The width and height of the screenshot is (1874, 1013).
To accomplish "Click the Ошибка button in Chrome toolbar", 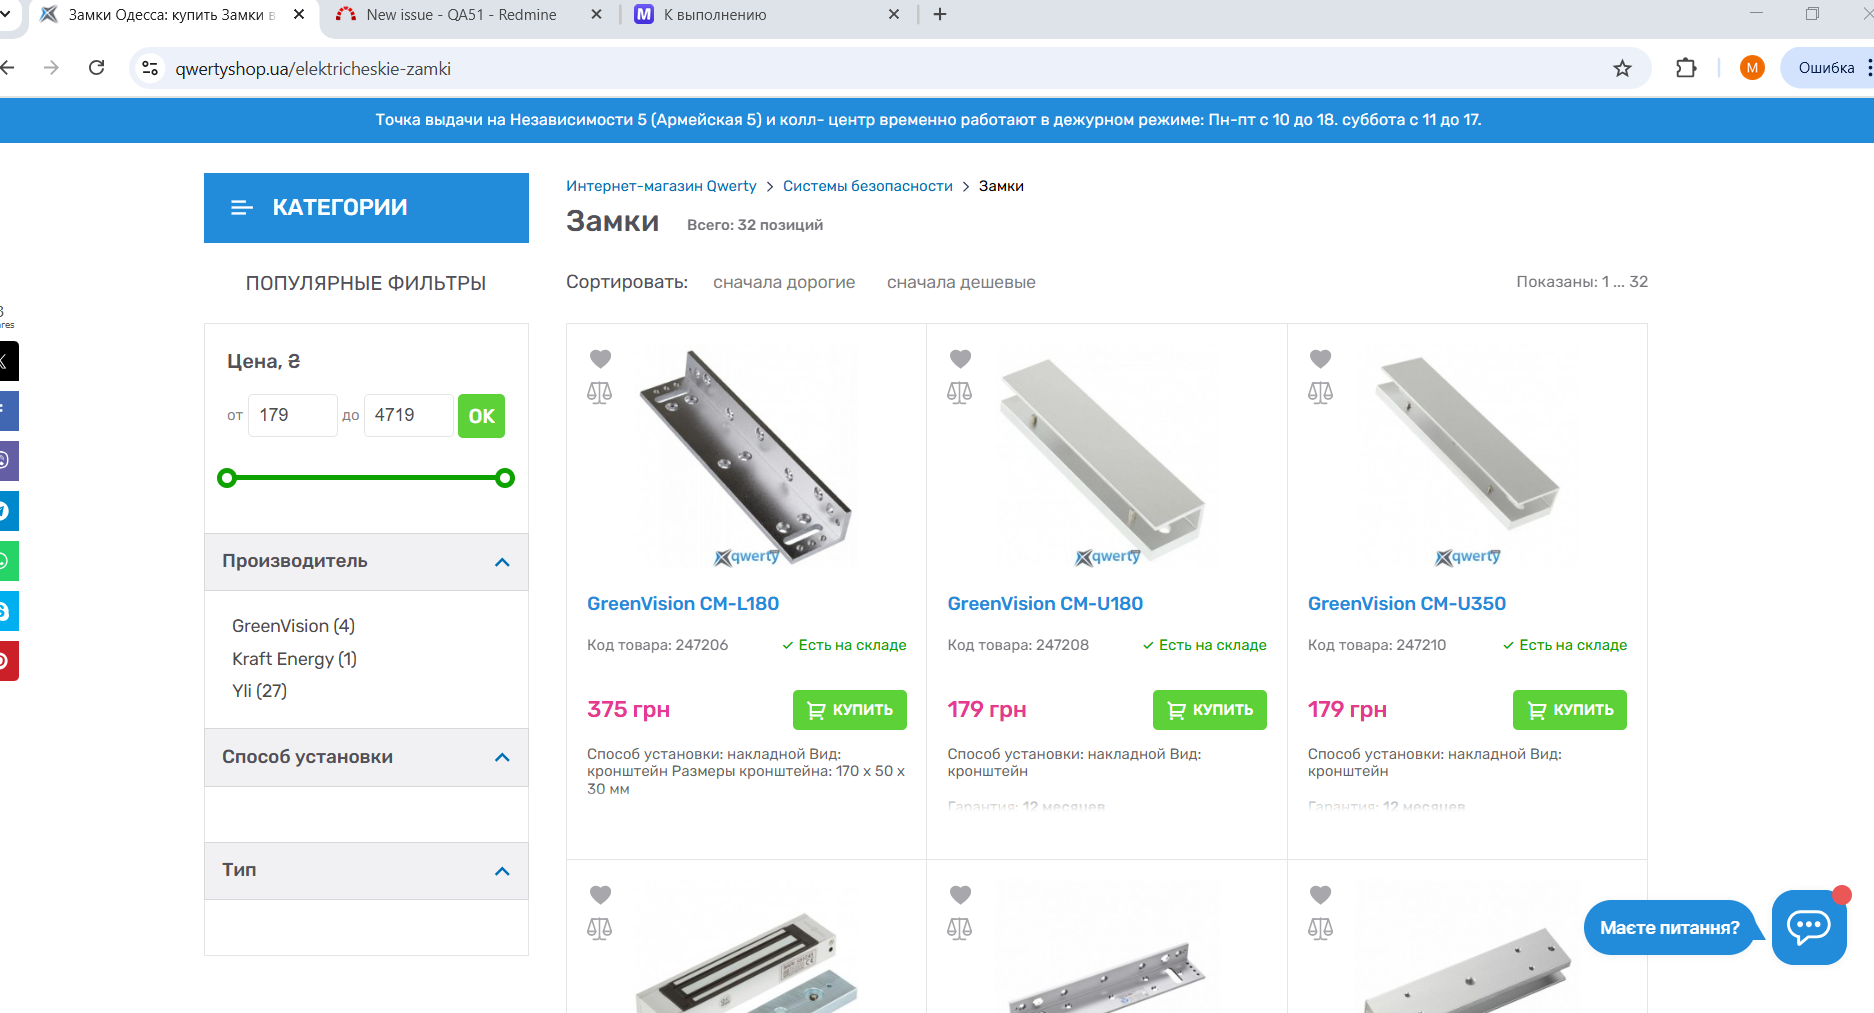I will point(1826,68).
